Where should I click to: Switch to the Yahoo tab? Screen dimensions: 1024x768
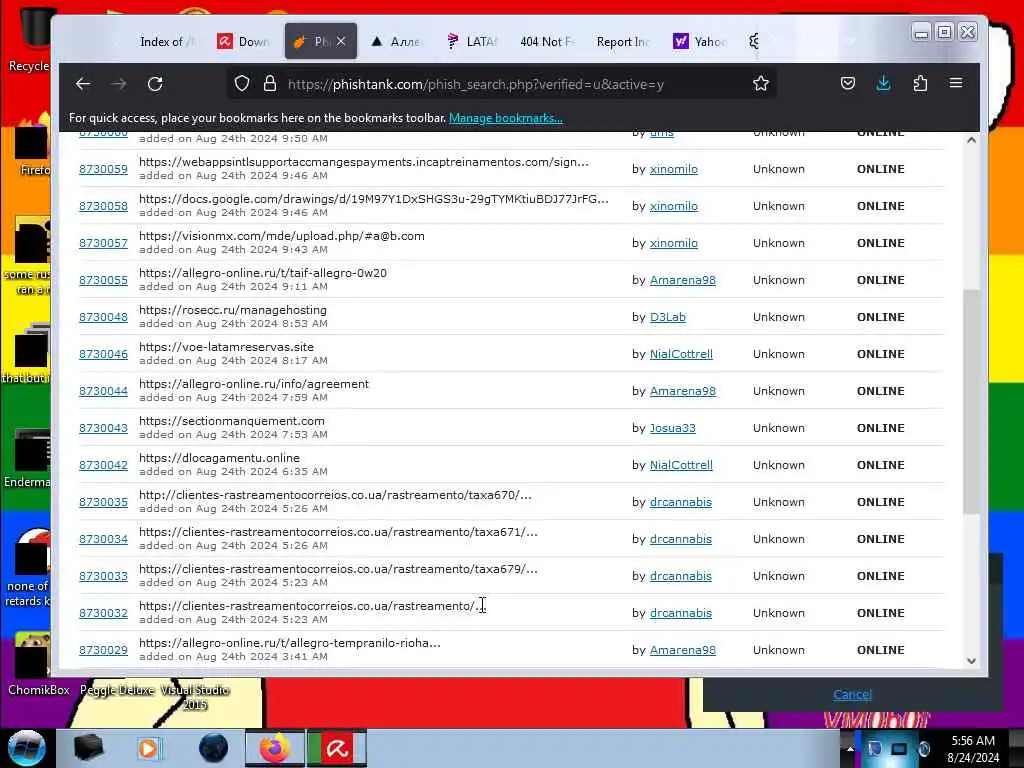699,42
